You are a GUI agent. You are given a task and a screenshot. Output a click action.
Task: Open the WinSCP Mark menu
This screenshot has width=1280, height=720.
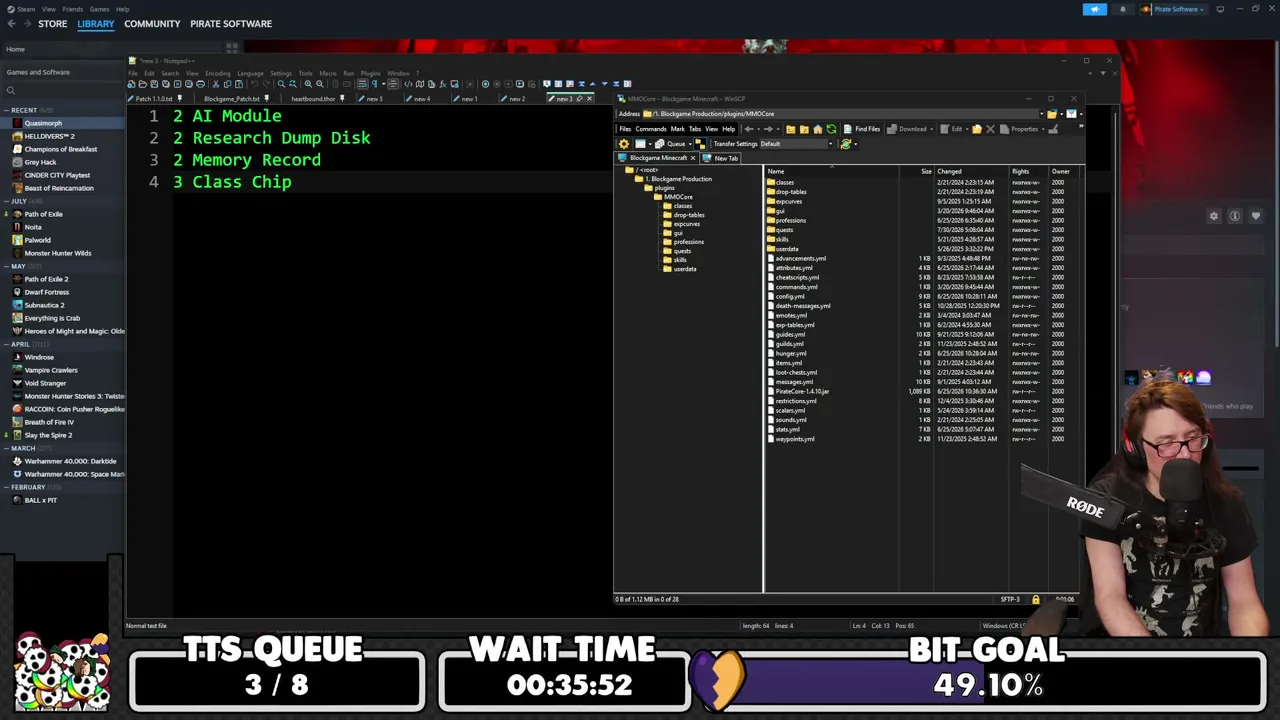[x=678, y=129]
